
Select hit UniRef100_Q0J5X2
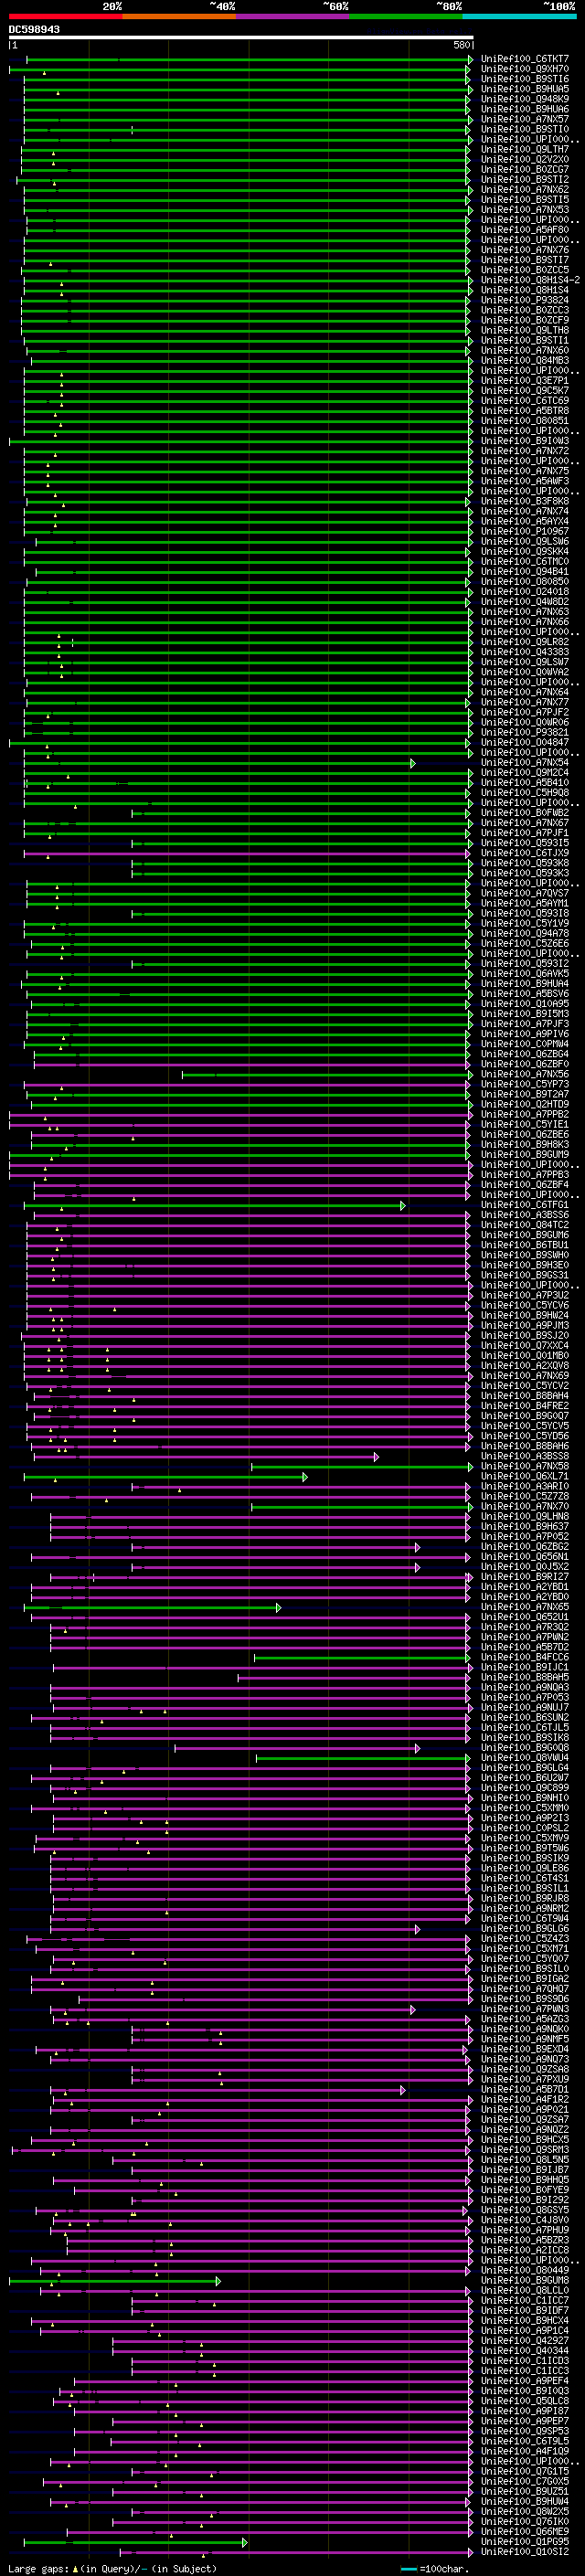coord(524,1568)
